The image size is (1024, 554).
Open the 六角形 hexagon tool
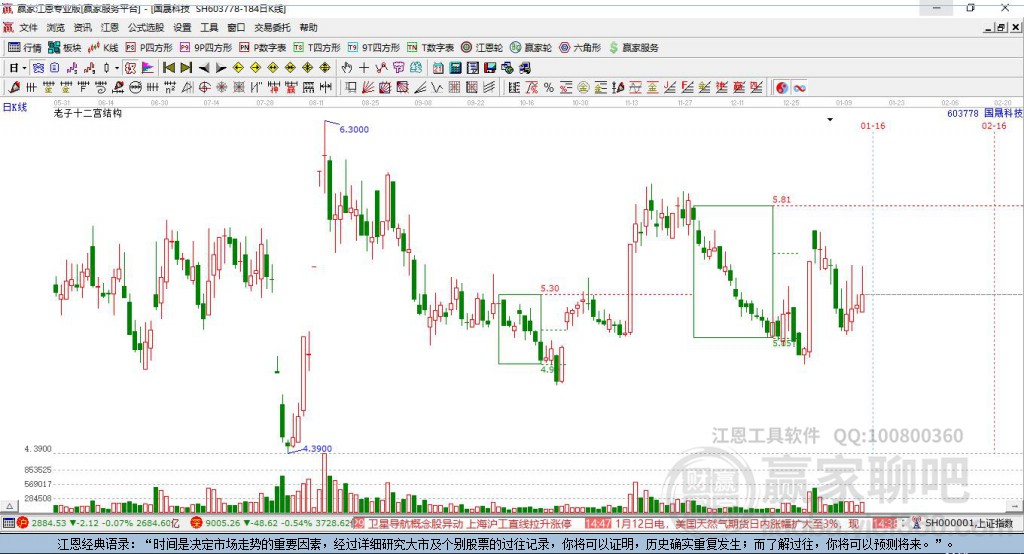580,48
